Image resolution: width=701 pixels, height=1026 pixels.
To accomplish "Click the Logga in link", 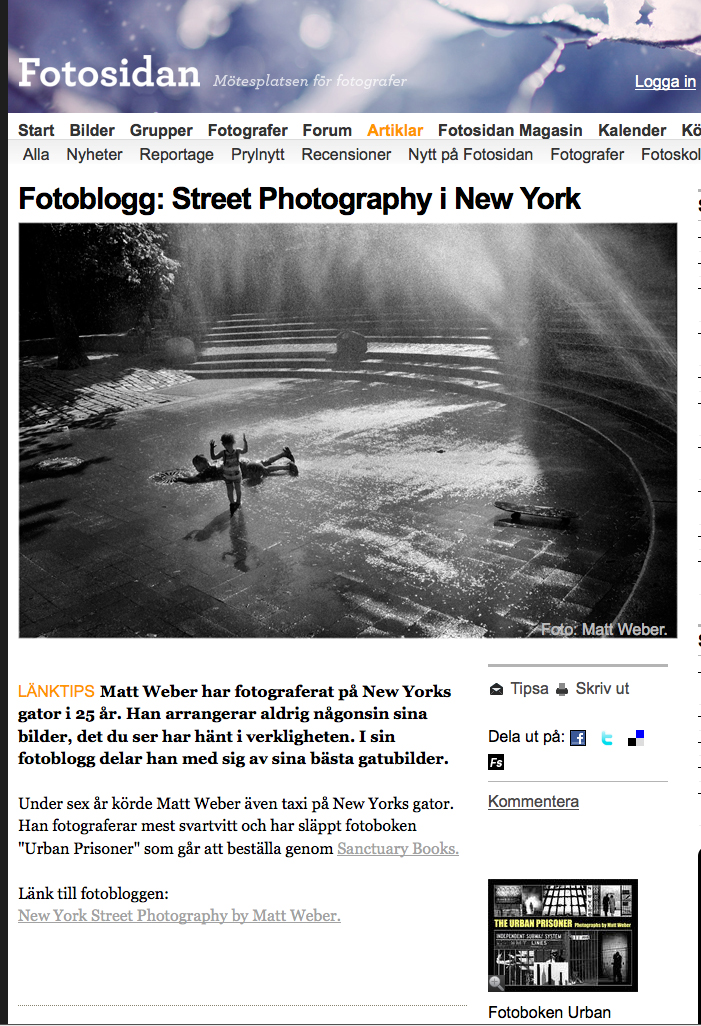I will (x=665, y=82).
